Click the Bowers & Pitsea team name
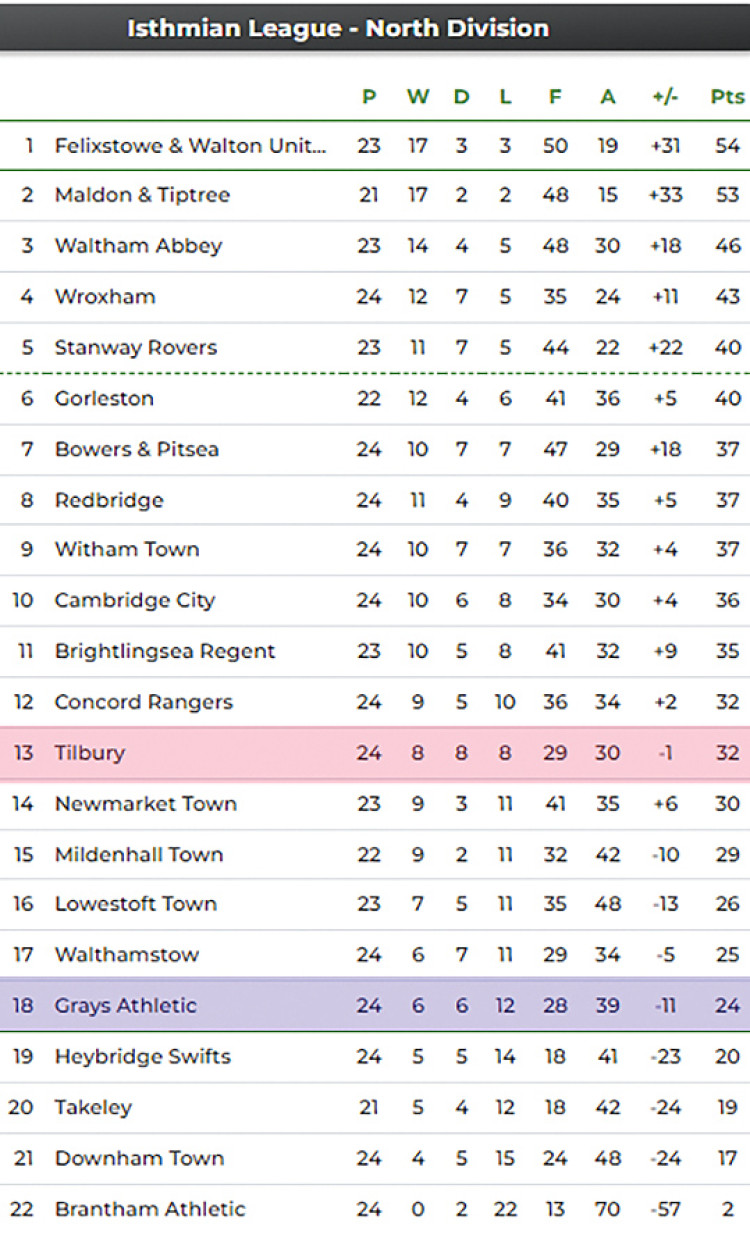Viewport: 750px width, 1238px height. coord(136,450)
